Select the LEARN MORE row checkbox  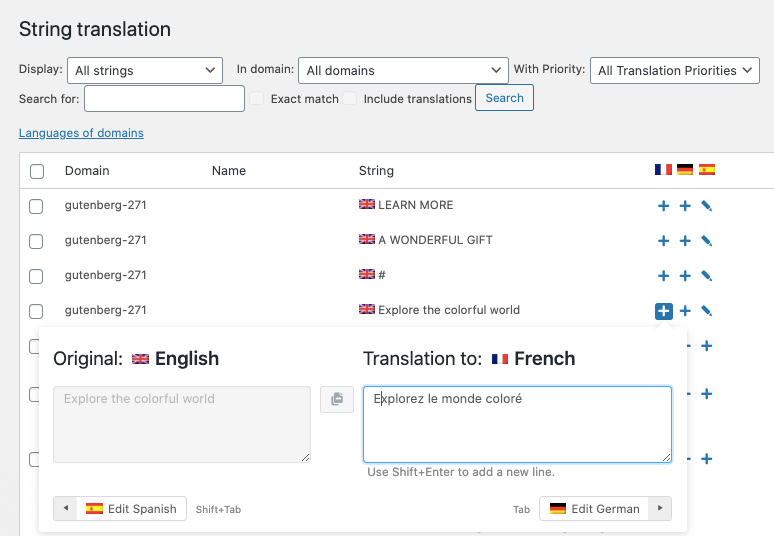coord(37,206)
